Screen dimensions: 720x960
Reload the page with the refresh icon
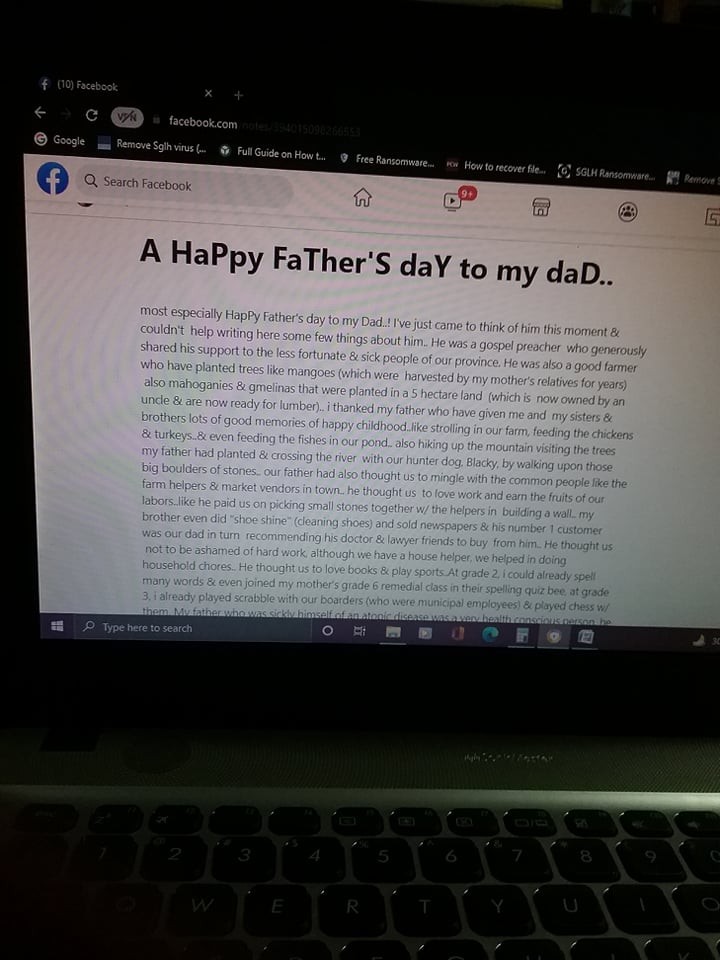click(x=92, y=114)
